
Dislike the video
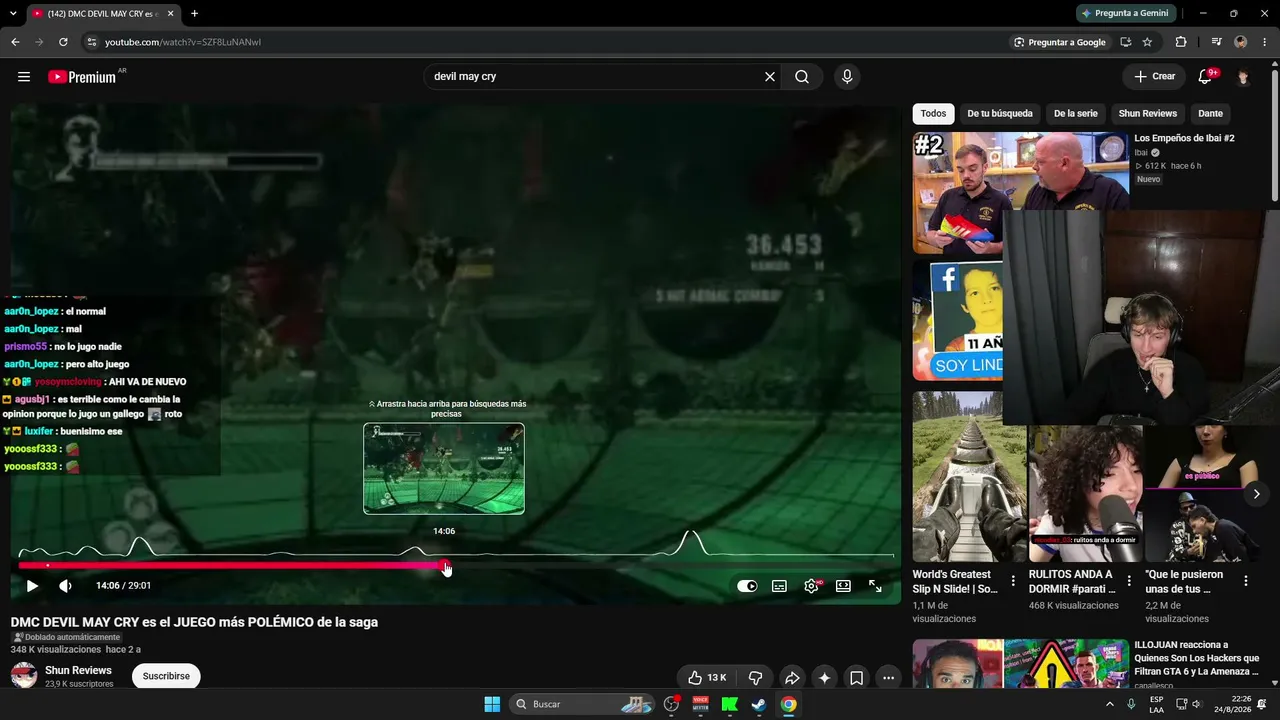(x=755, y=678)
